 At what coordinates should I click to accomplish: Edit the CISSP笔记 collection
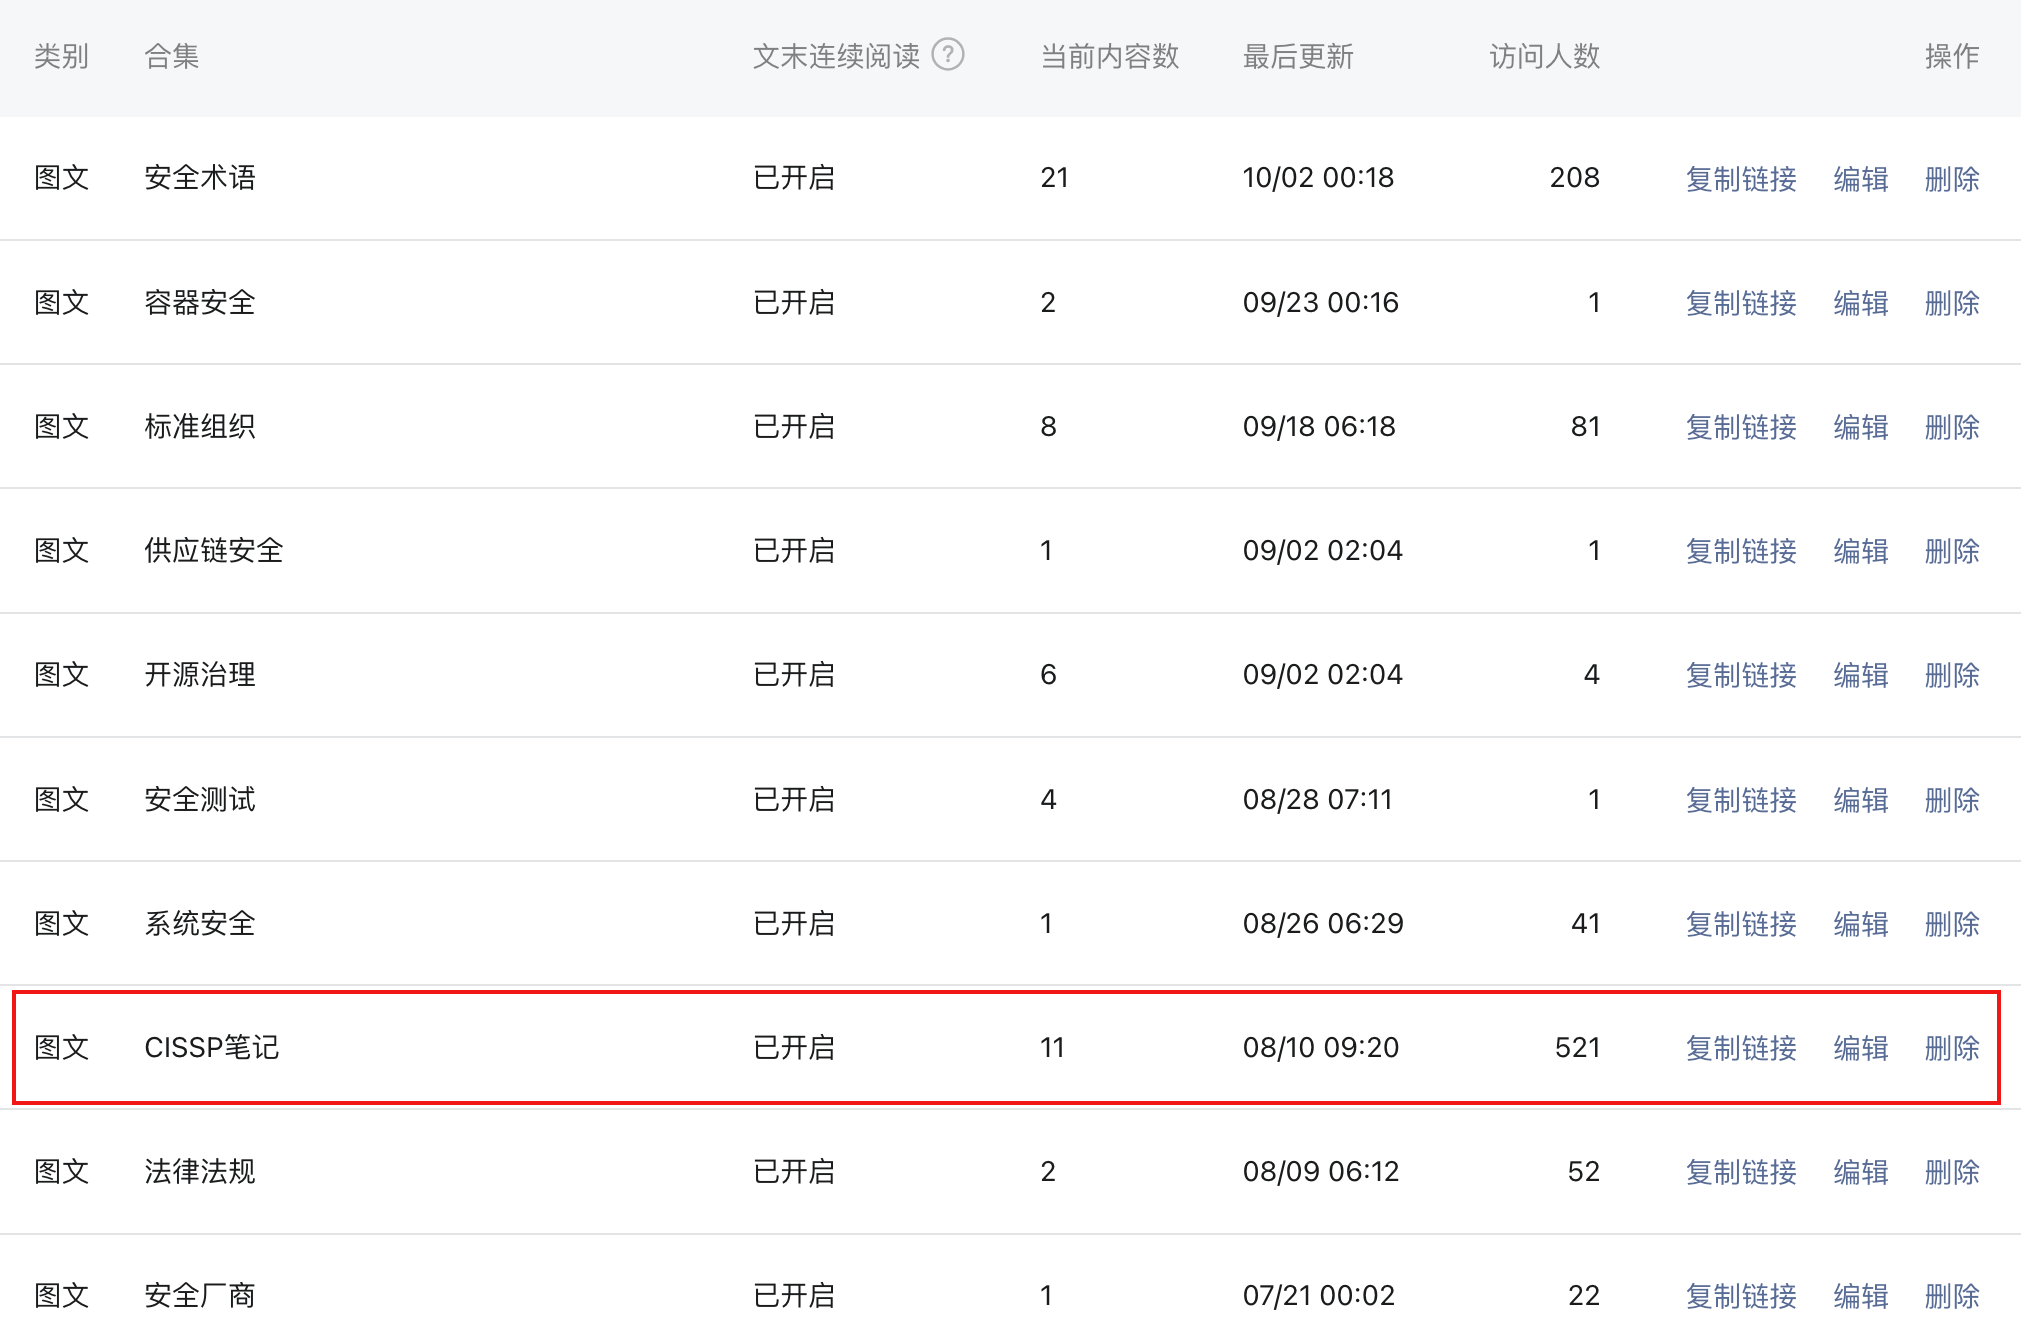click(1860, 1048)
